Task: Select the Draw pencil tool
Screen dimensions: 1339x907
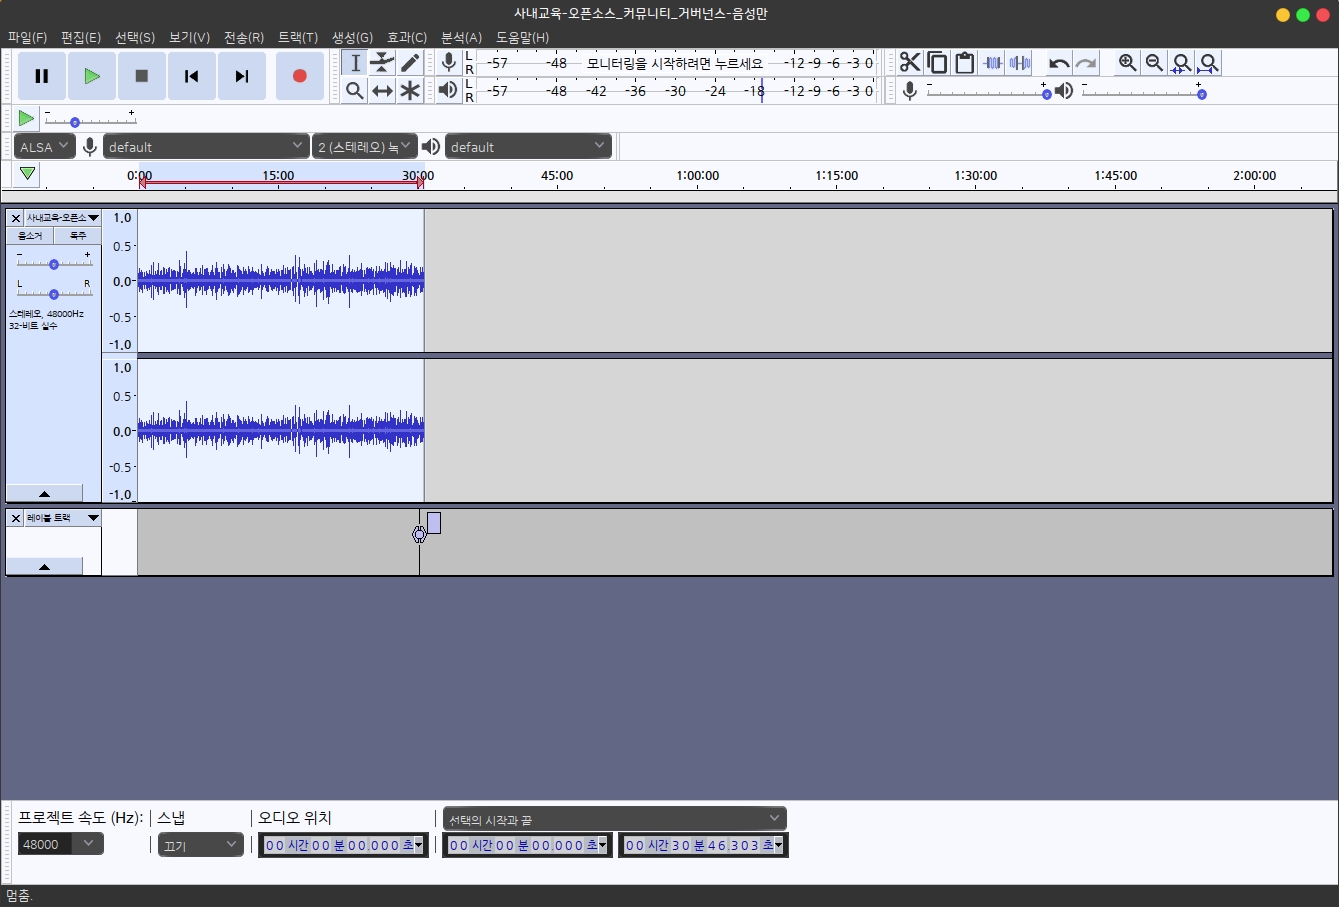Action: coord(410,63)
